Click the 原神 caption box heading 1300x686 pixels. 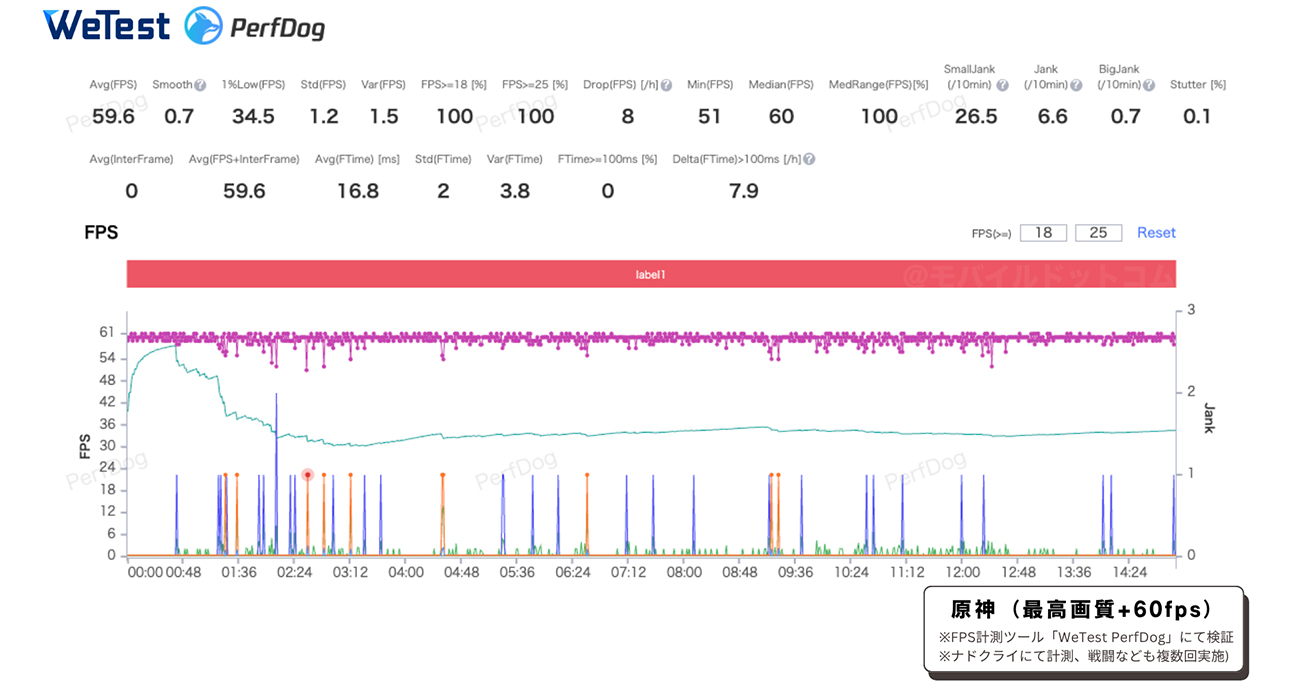[x=1081, y=609]
